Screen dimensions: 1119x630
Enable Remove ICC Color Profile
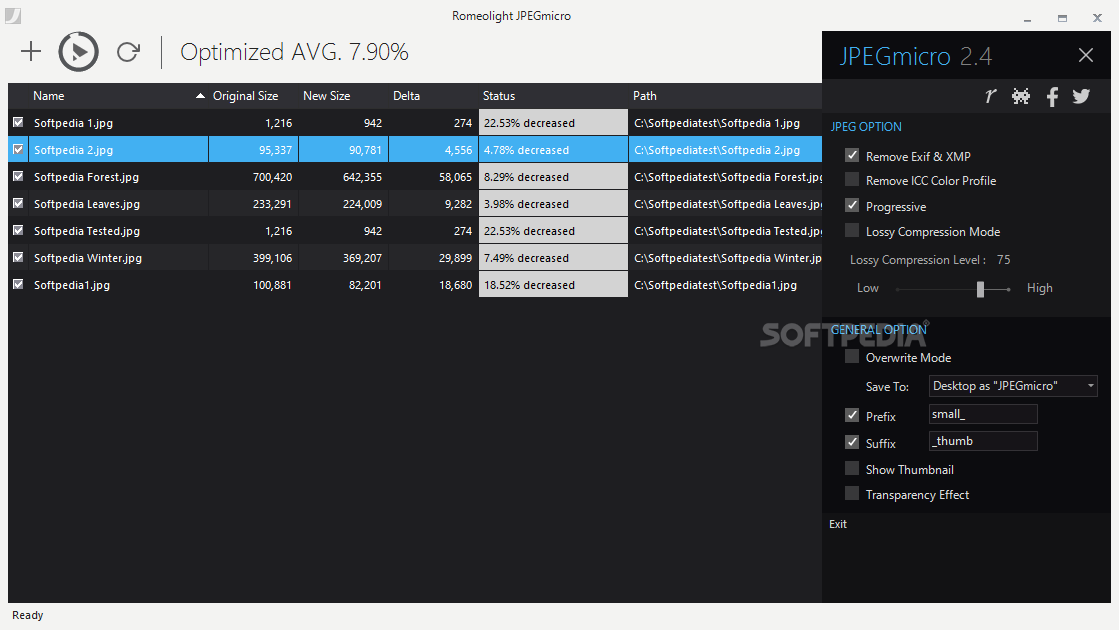pos(852,180)
